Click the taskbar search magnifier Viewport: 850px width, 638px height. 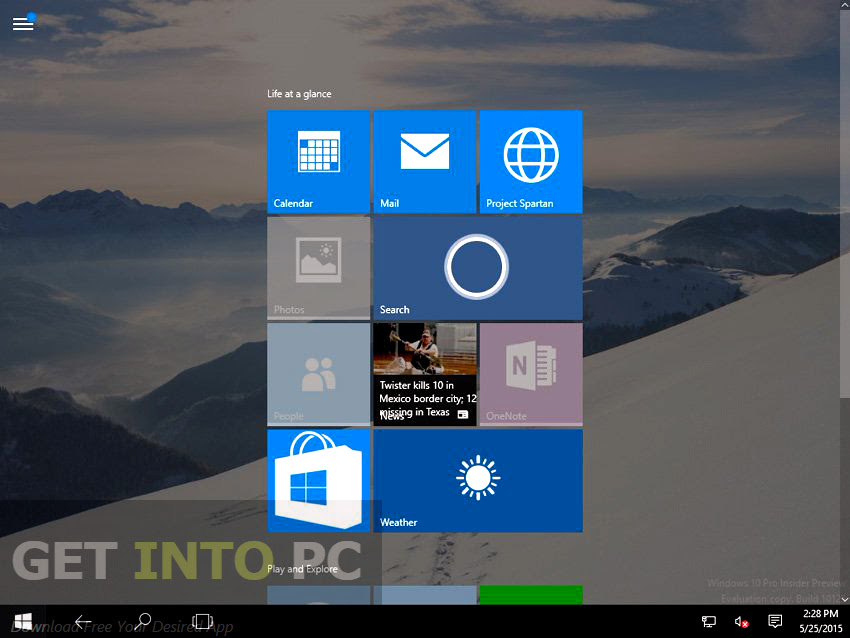click(144, 621)
